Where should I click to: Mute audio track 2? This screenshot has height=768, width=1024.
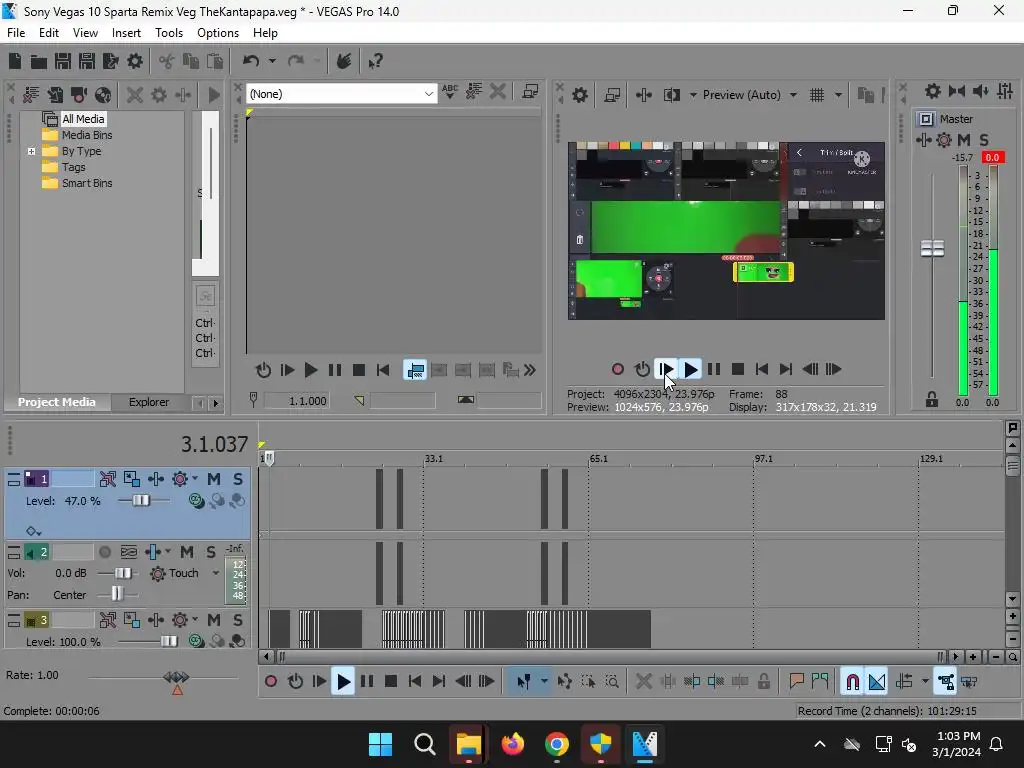(x=187, y=552)
